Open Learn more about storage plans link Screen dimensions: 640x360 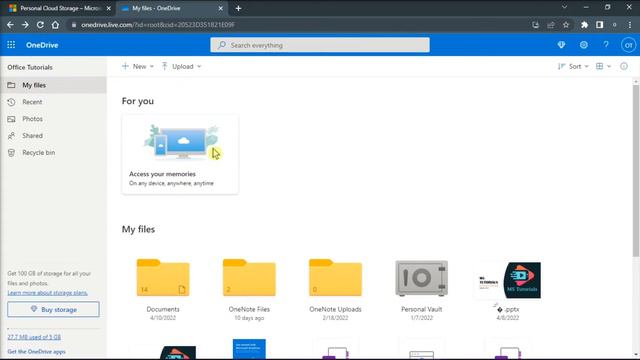[47, 293]
